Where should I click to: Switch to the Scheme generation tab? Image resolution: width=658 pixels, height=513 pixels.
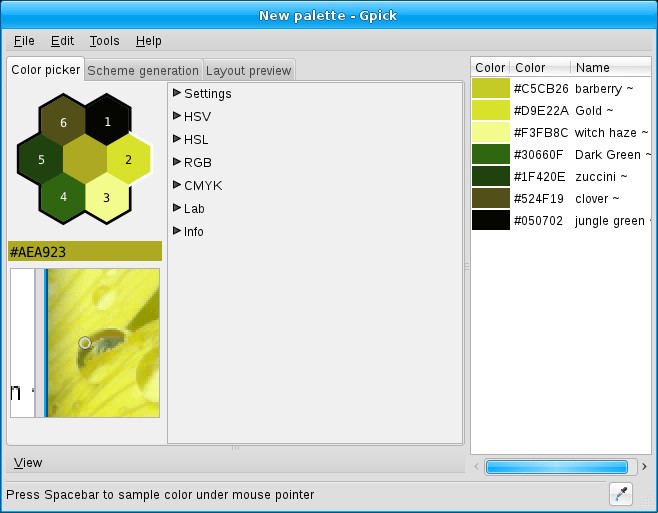[143, 70]
